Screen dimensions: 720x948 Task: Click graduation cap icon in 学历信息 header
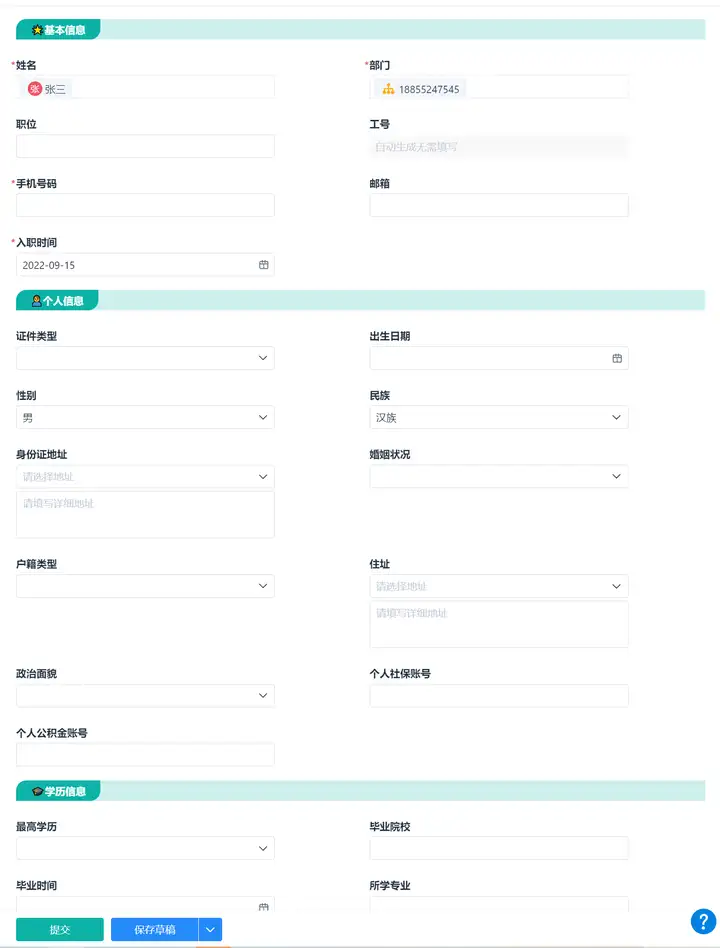tap(37, 791)
